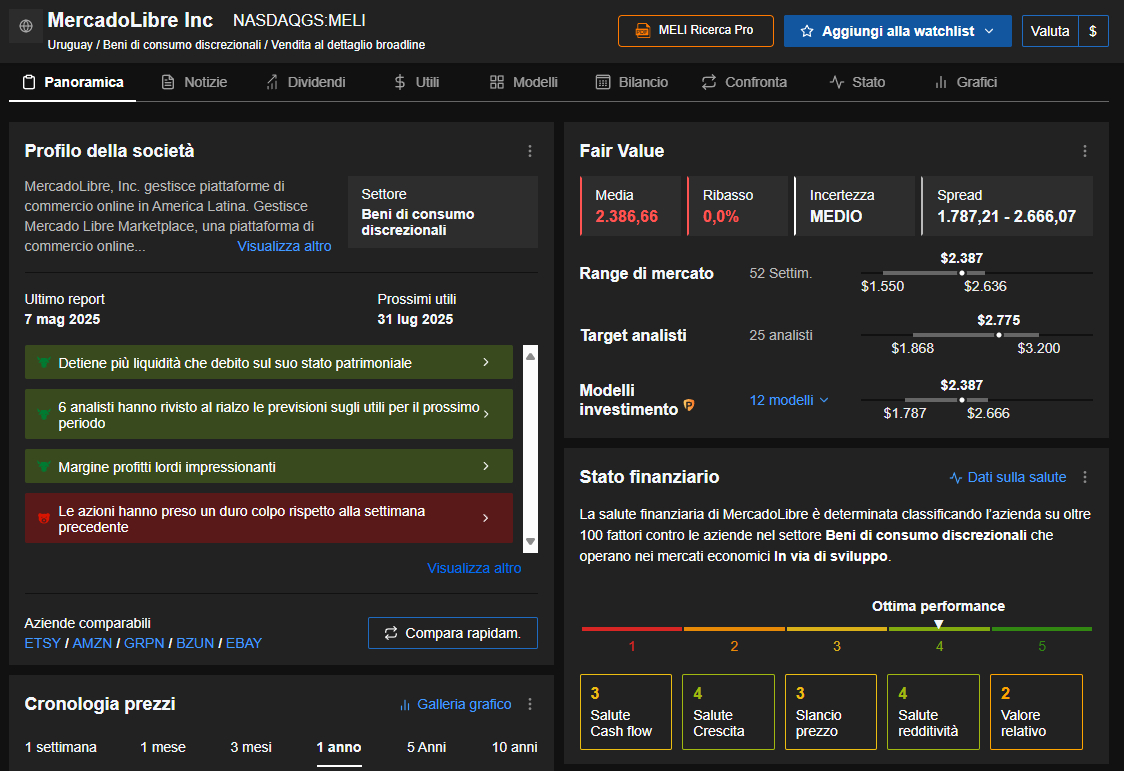Open the Valore relativo score card
1124x771 pixels.
click(1037, 712)
